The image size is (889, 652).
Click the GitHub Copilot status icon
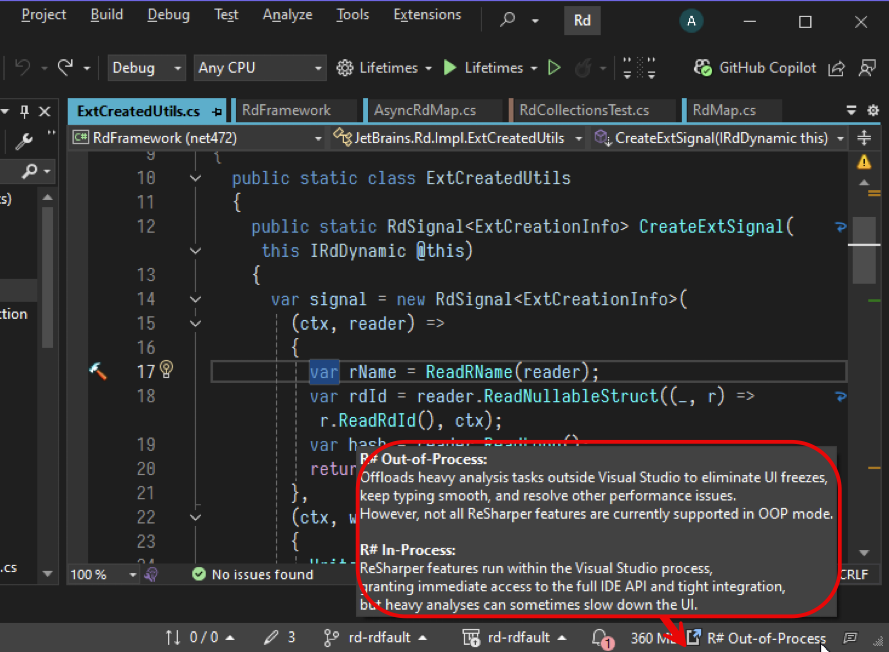(x=702, y=67)
